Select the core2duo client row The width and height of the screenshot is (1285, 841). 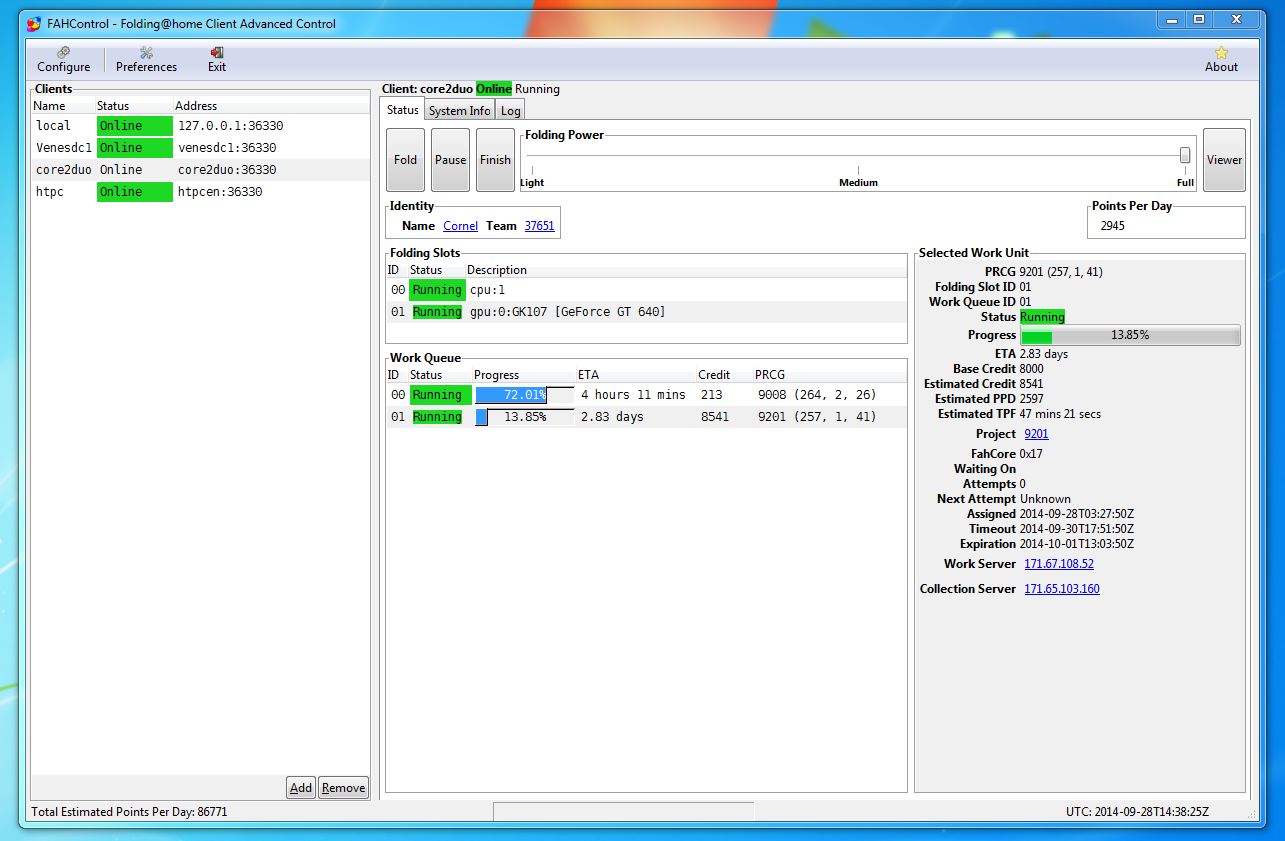(x=200, y=170)
